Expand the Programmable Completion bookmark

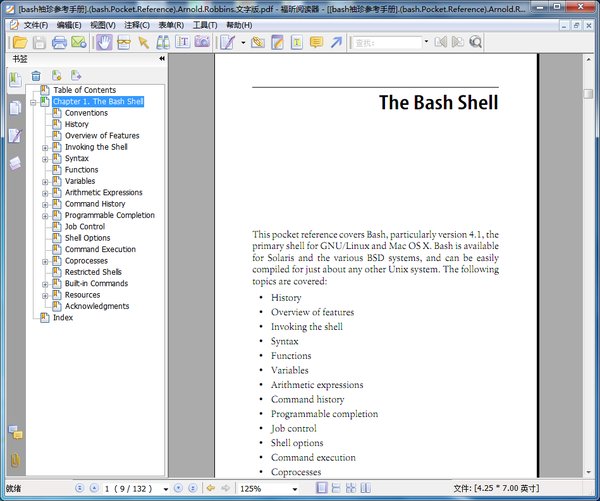45,216
